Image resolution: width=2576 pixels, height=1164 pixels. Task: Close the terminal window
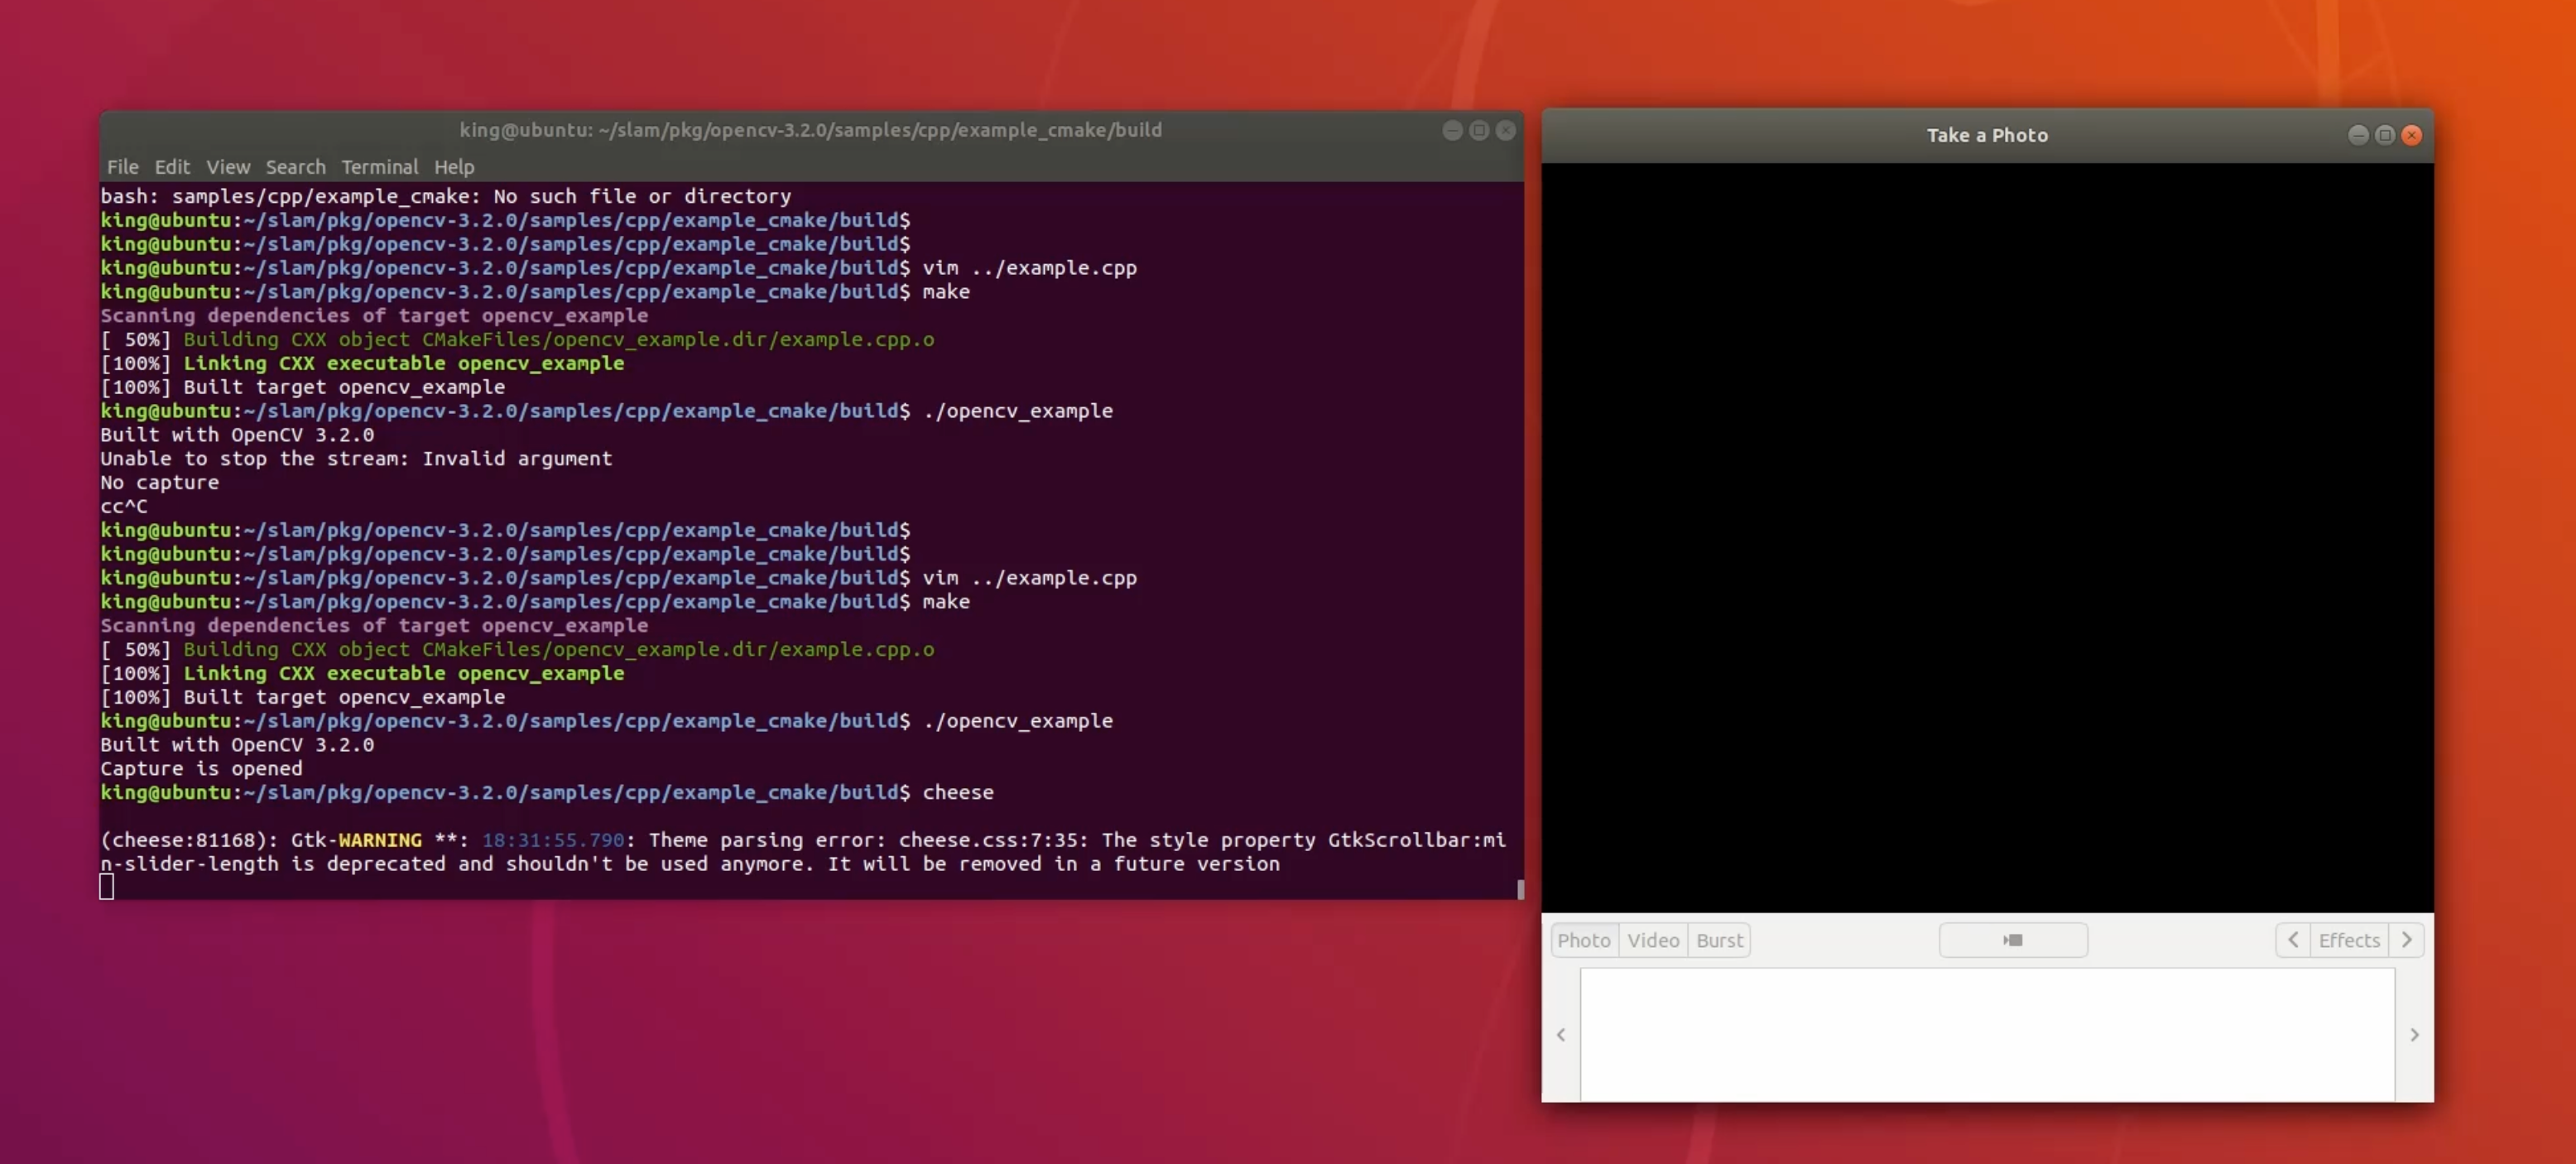(1506, 130)
